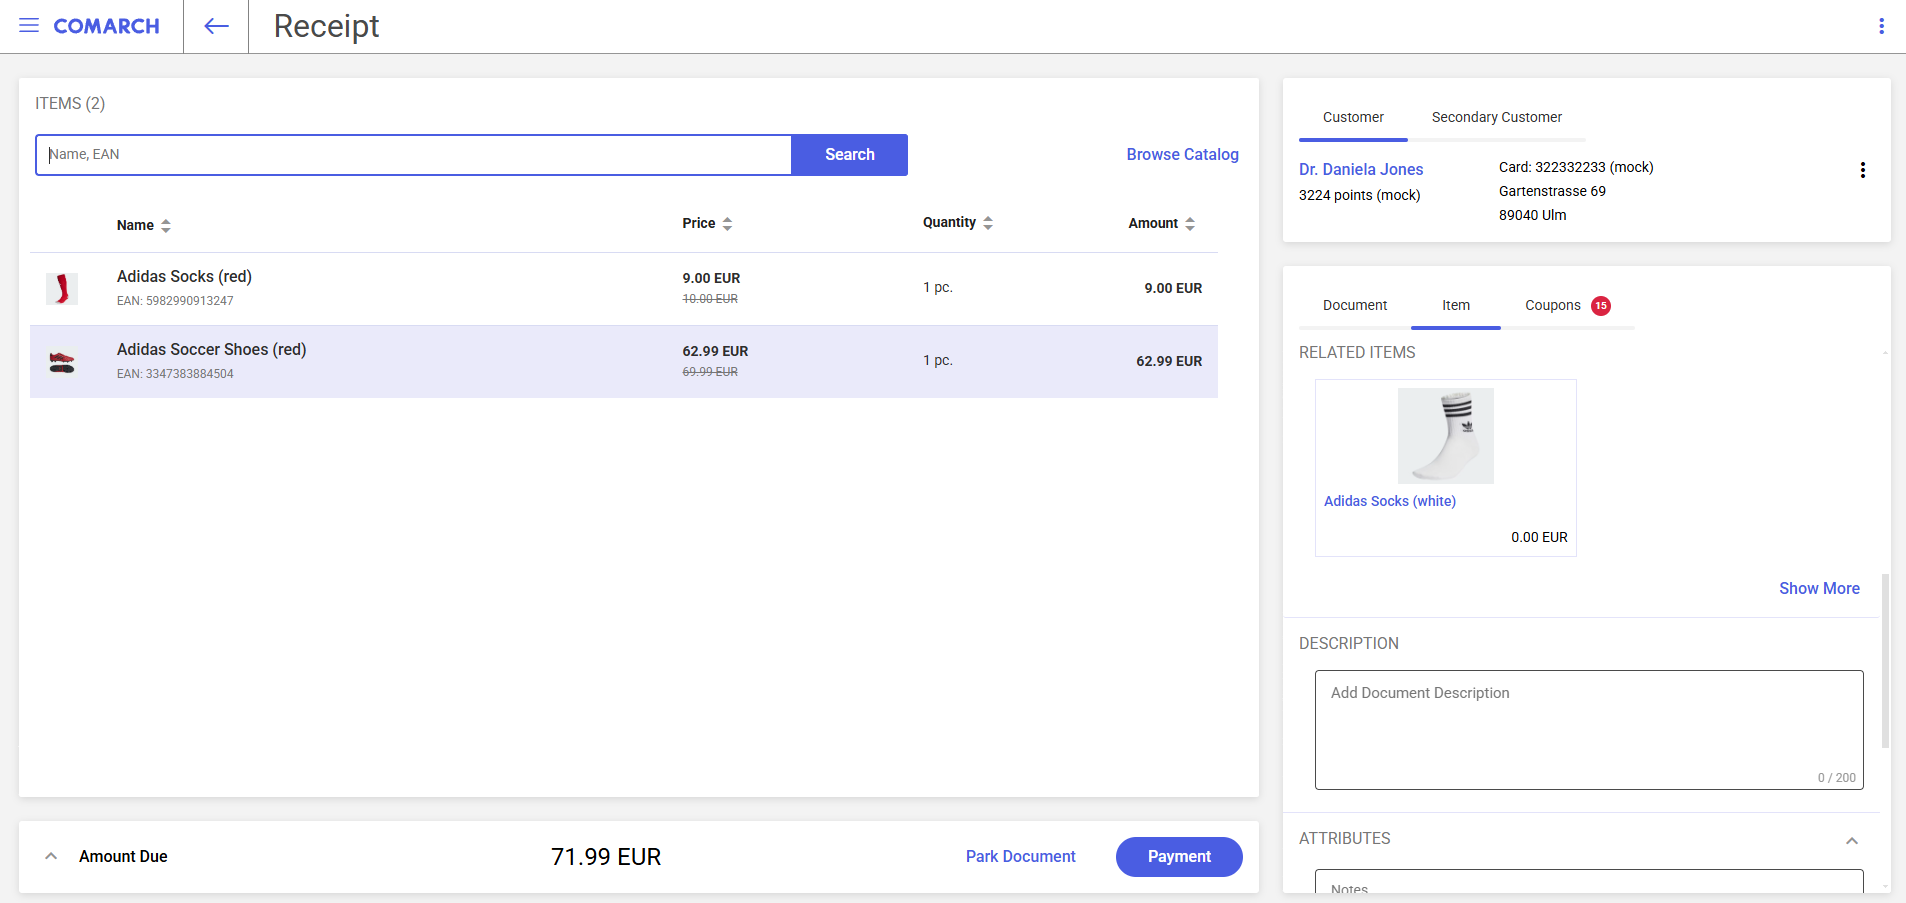
Task: Open Adidas Socks (white) link
Action: pos(1389,501)
